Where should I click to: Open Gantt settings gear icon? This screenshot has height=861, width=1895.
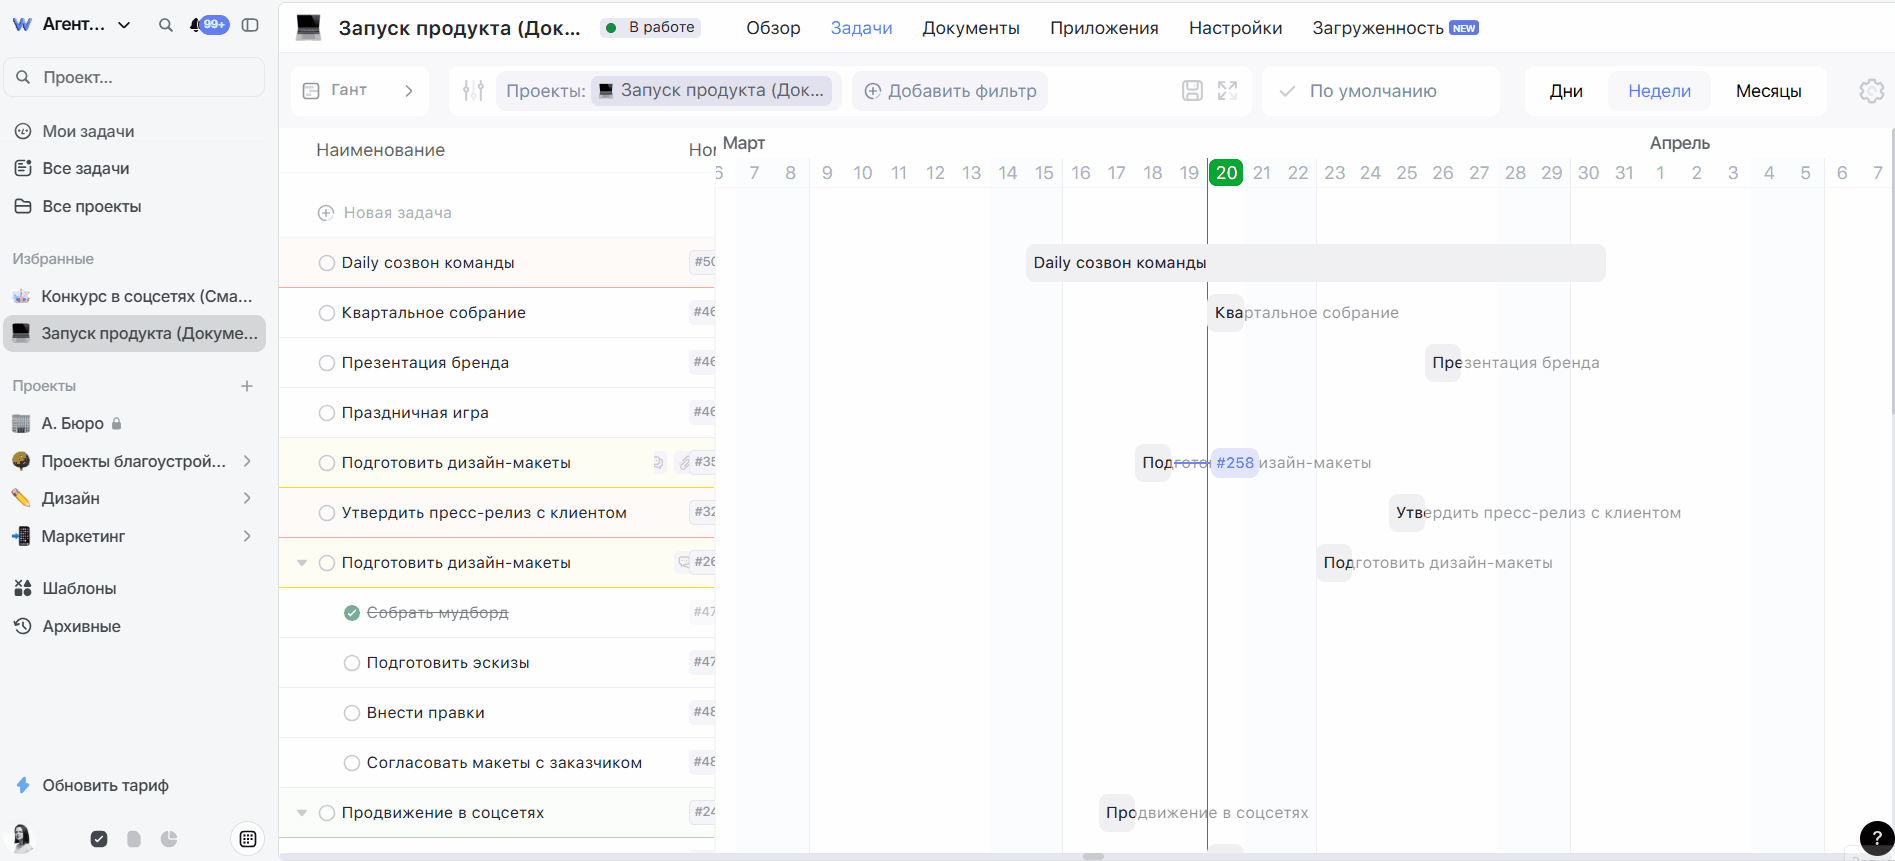click(x=1871, y=91)
